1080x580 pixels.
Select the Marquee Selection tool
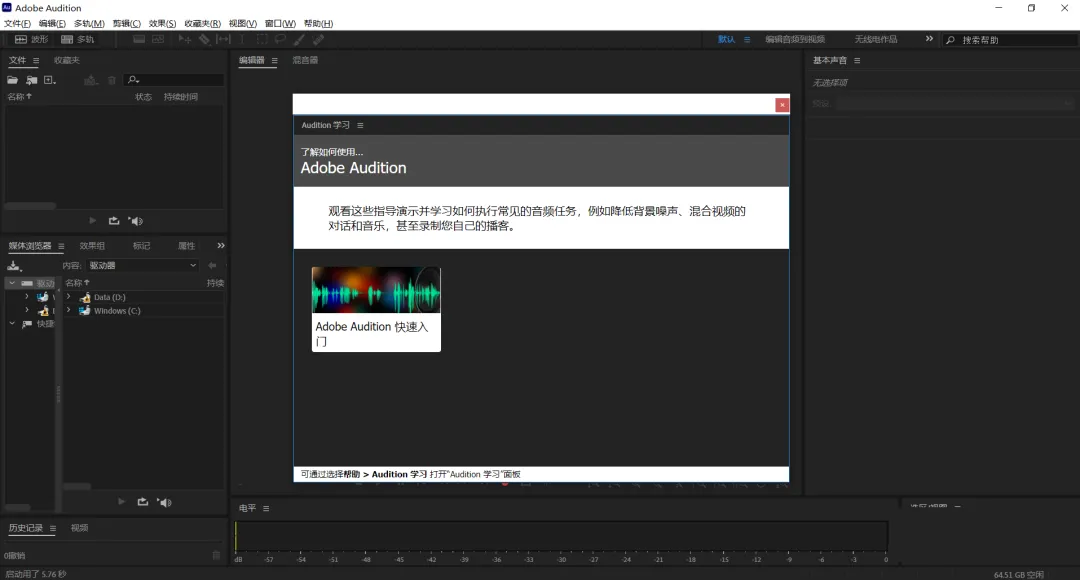(262, 39)
